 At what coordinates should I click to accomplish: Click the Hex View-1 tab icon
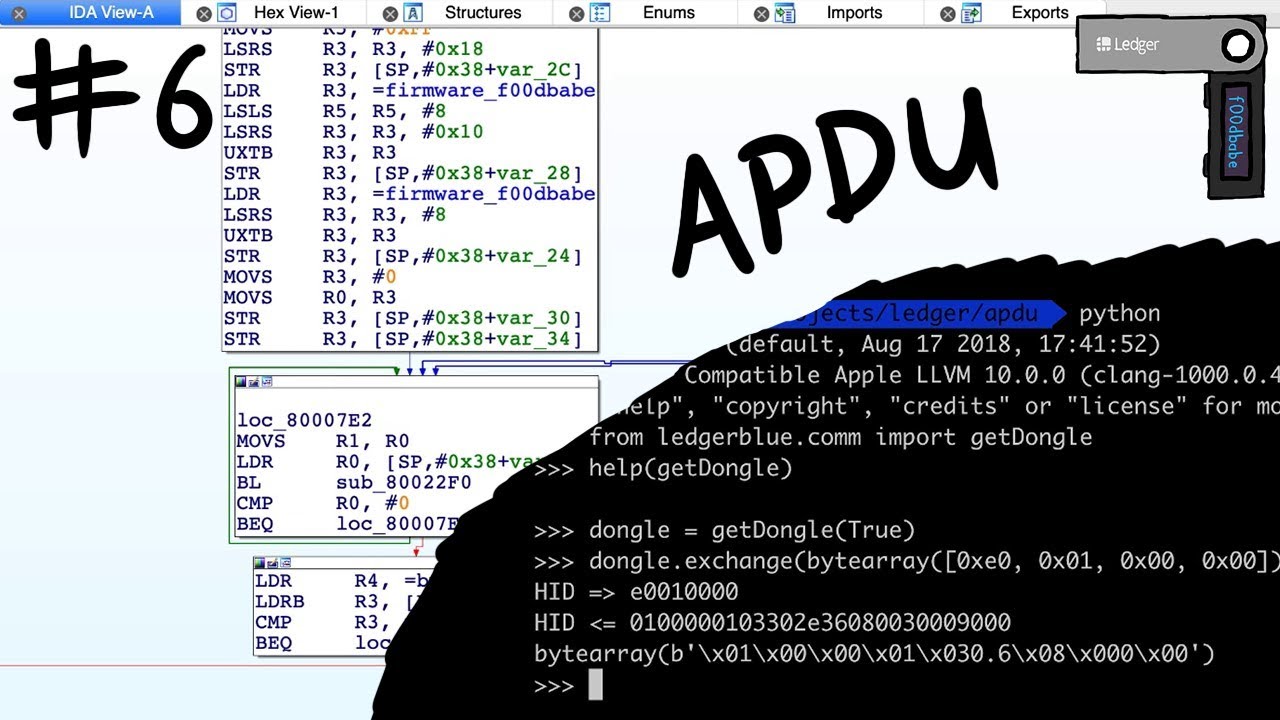click(227, 13)
